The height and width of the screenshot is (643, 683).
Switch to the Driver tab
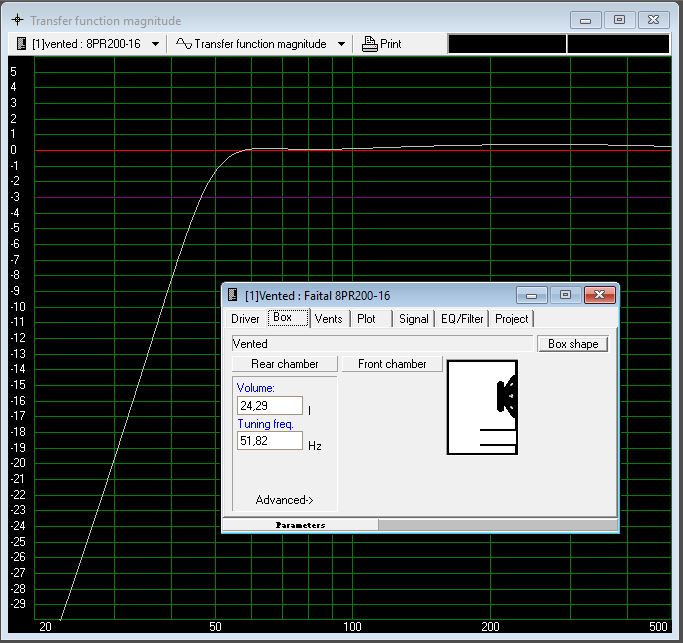(245, 319)
